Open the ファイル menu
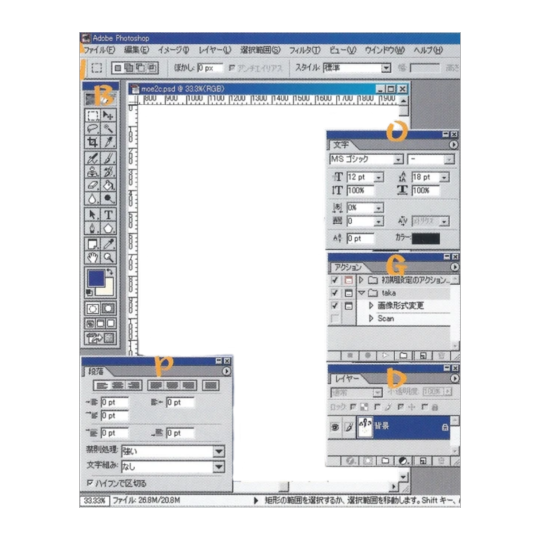The width and height of the screenshot is (540, 540). click(x=99, y=50)
